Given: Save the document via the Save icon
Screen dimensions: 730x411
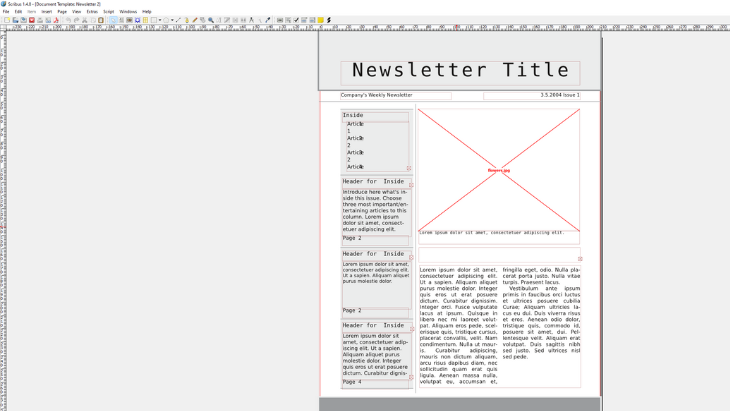Looking at the screenshot, I should coord(23,20).
